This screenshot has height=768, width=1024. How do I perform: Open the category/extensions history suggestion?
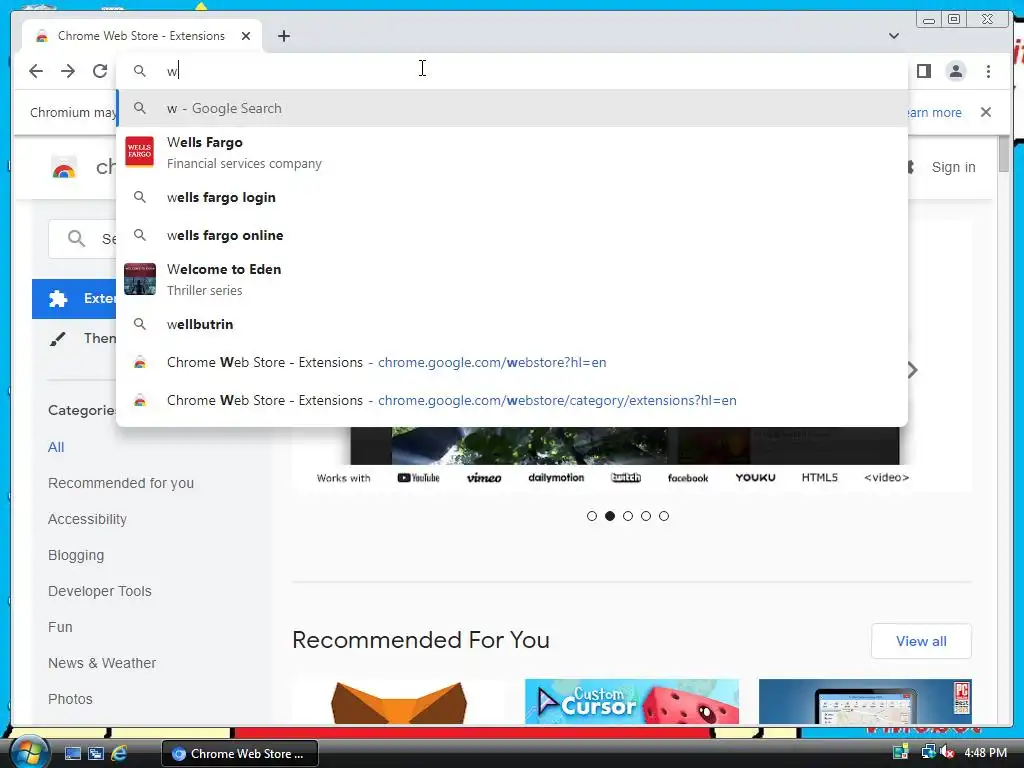click(x=512, y=400)
